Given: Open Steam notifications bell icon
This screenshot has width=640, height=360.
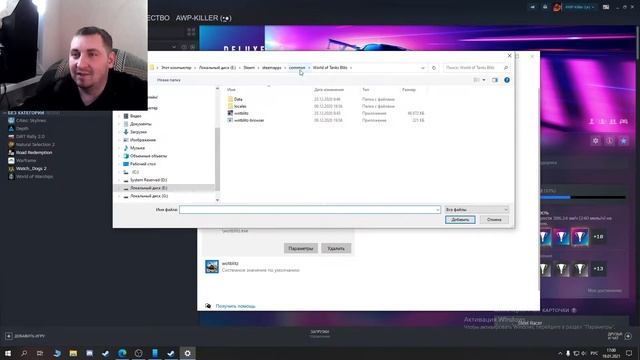Looking at the screenshot, I should 545,7.
